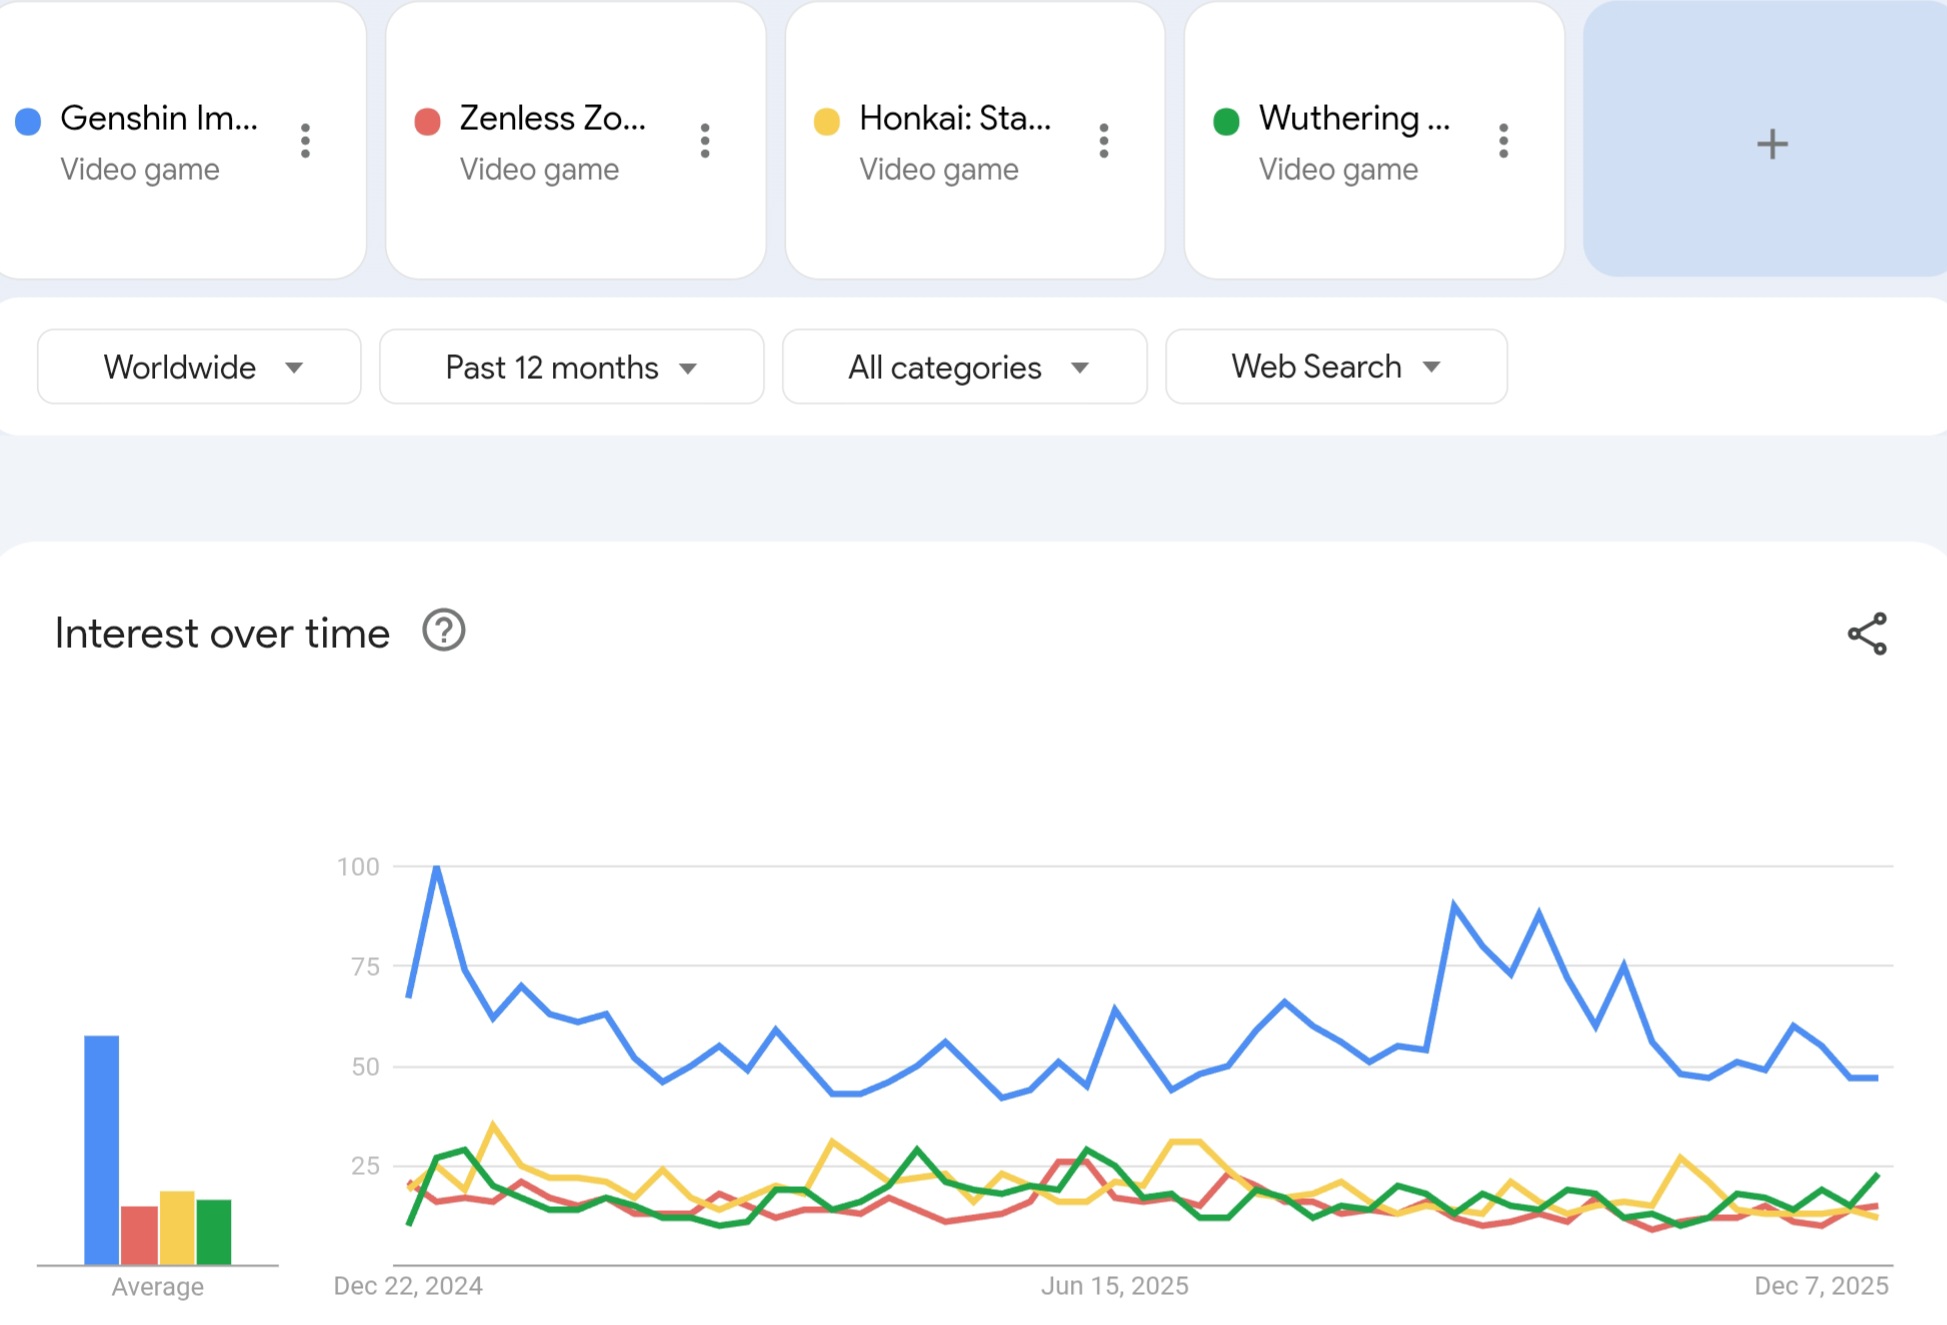The height and width of the screenshot is (1325, 1947).
Task: Click the blue Genshin average bar
Action: 101,1150
